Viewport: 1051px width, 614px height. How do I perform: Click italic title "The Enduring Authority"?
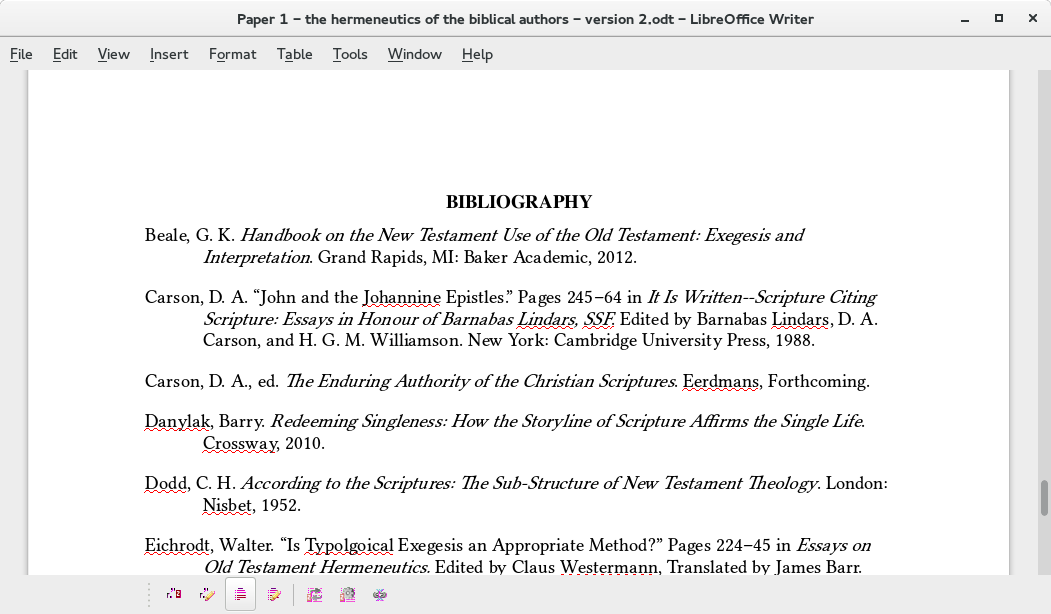click(x=377, y=381)
